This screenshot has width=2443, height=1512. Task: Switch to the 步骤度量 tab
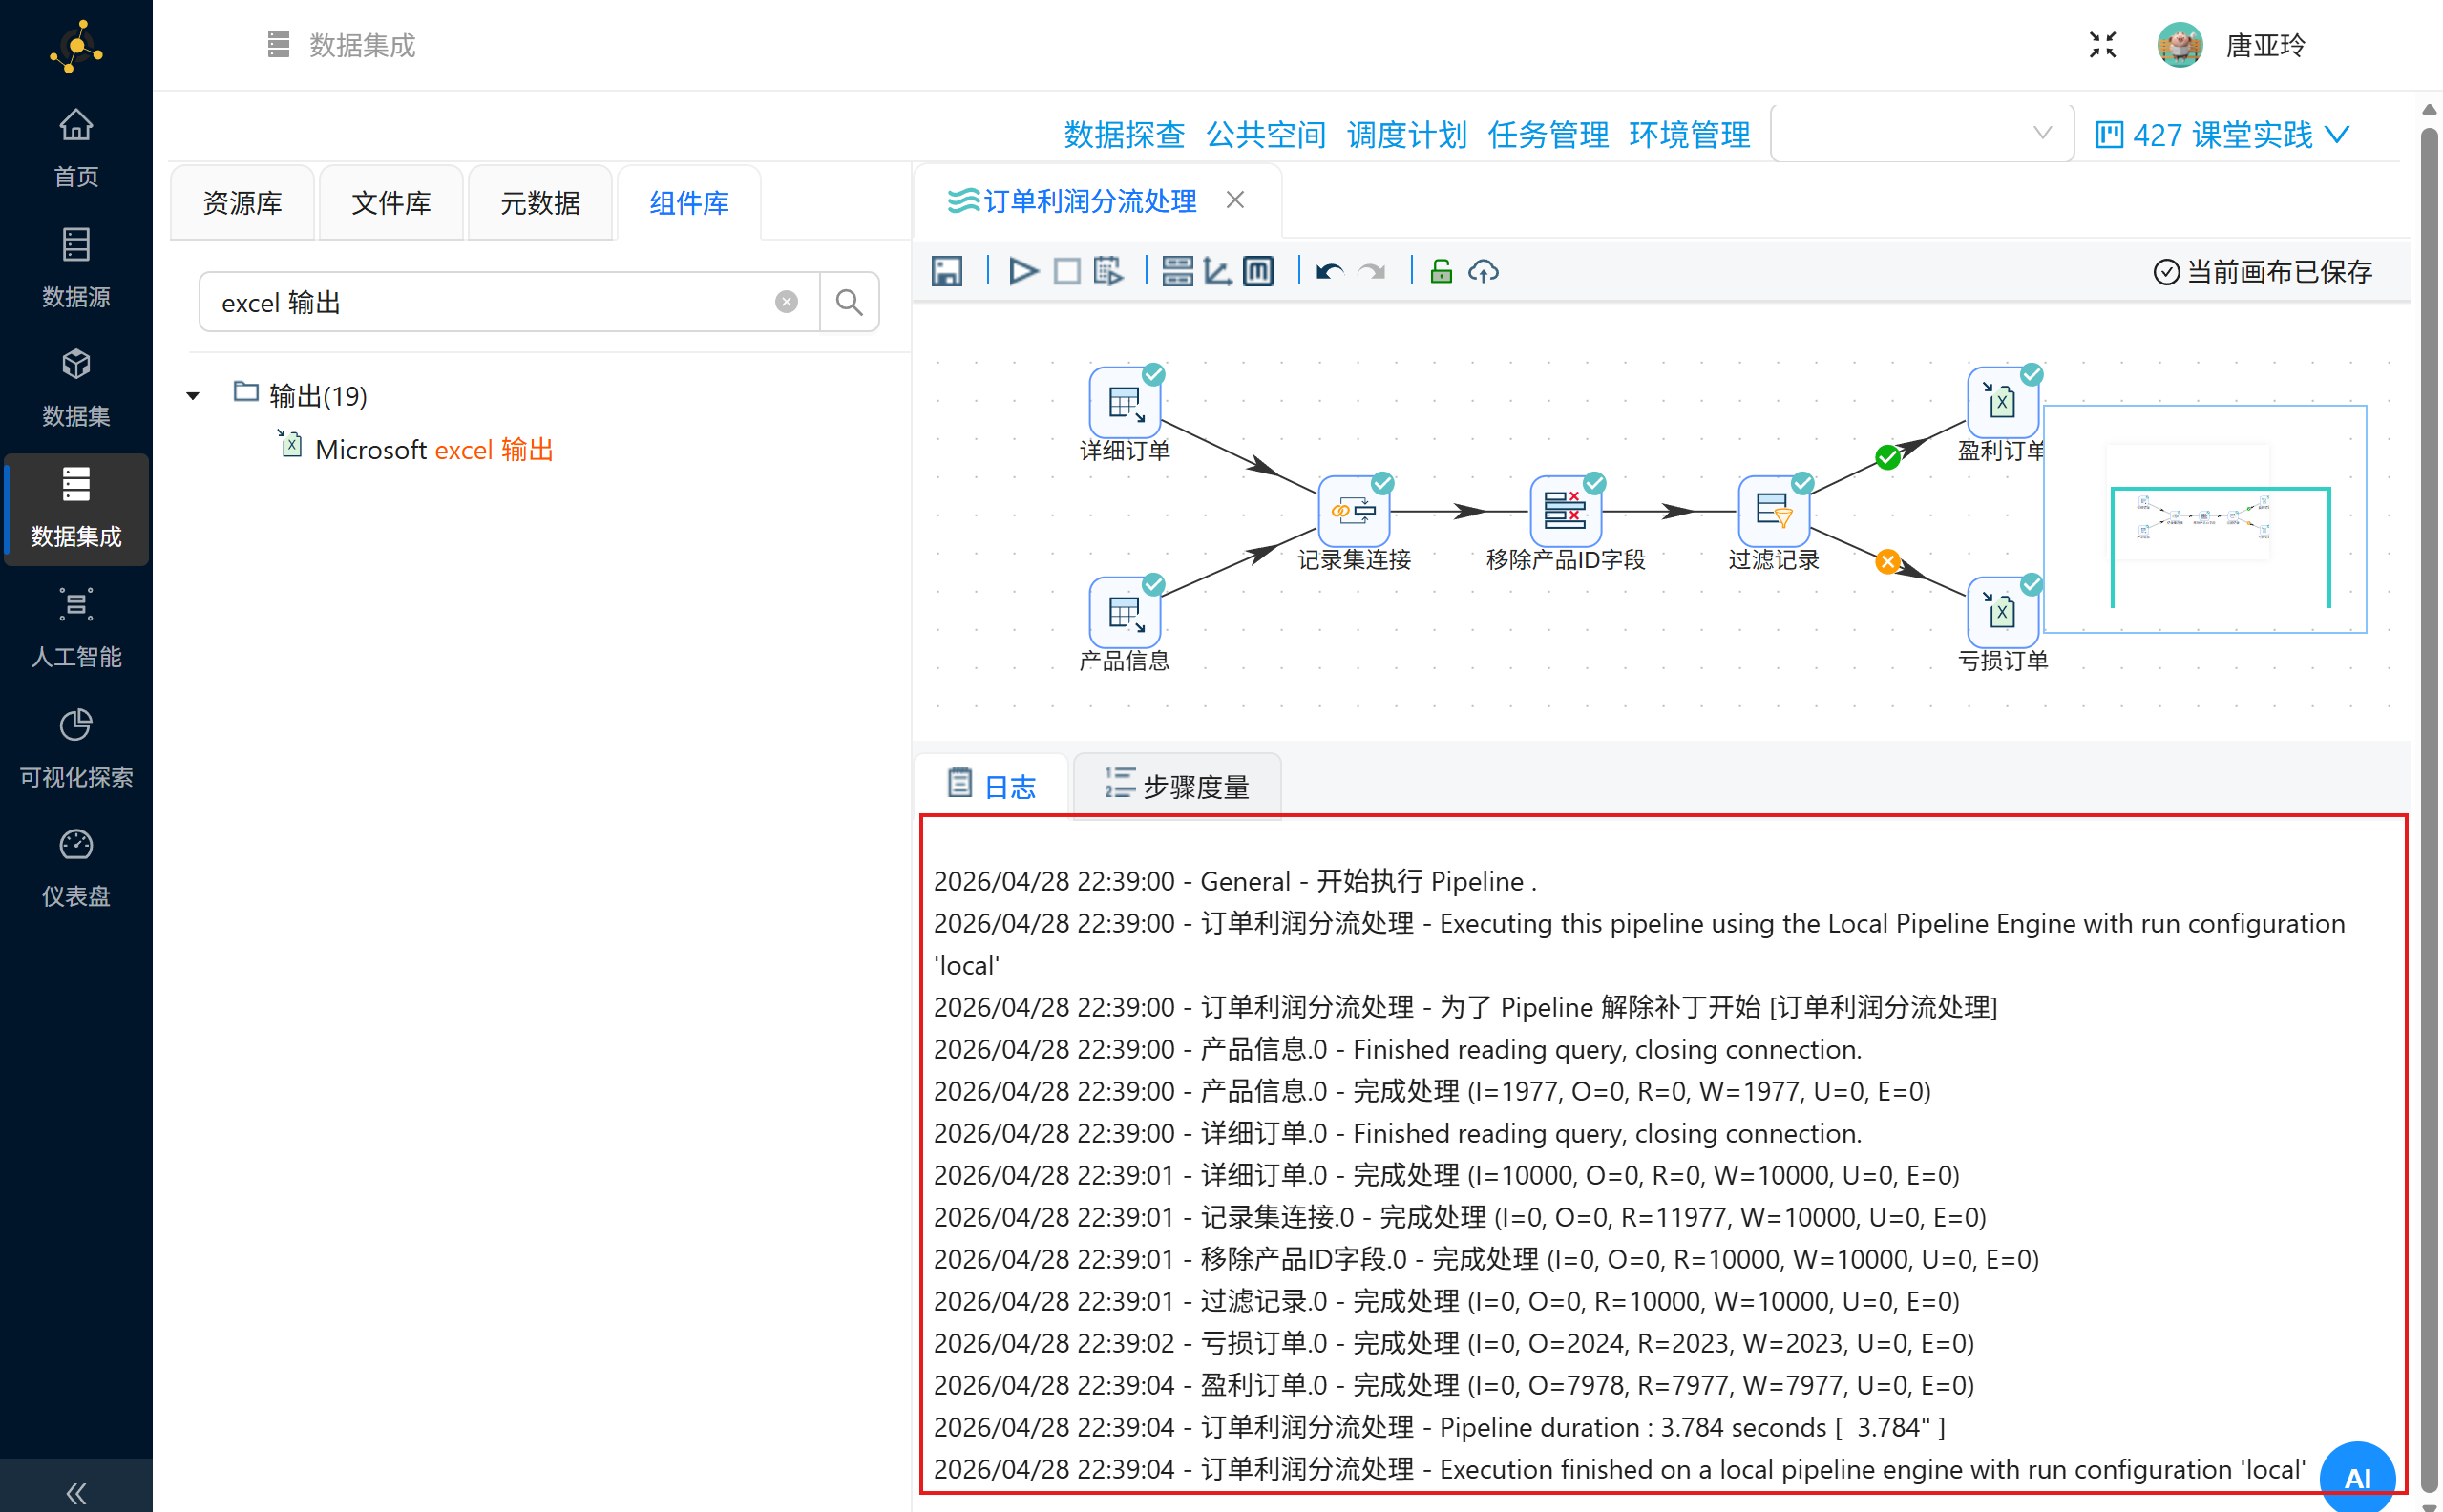(1177, 786)
